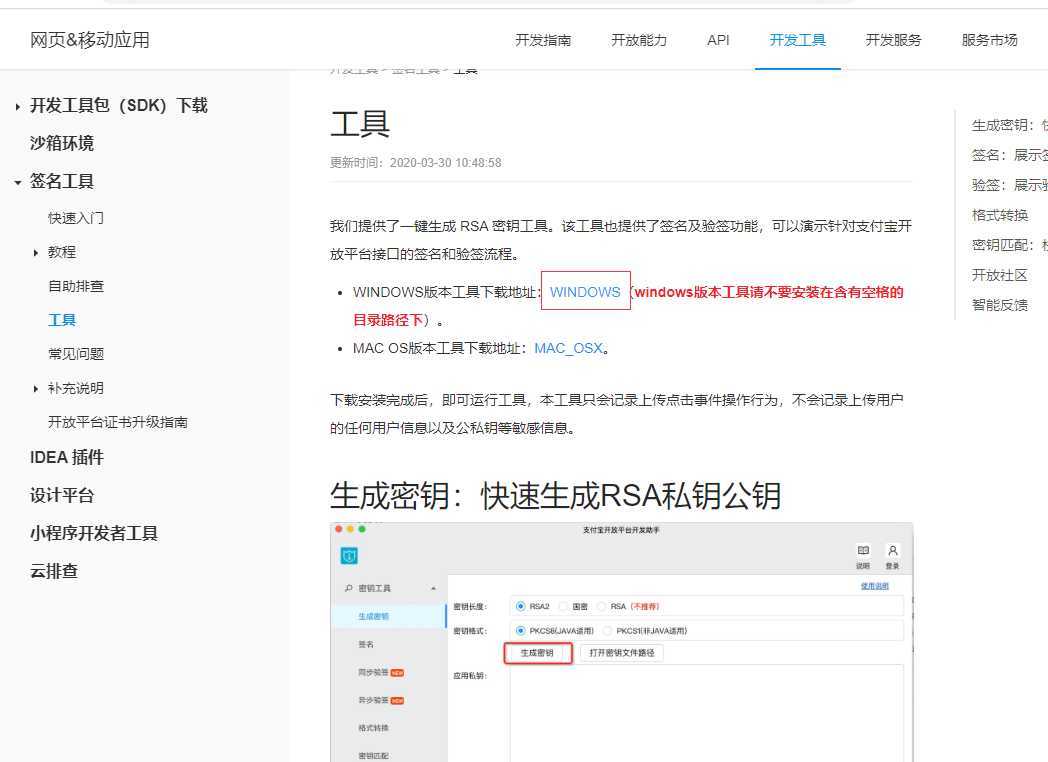Select the 国密 radio button

coord(563,606)
